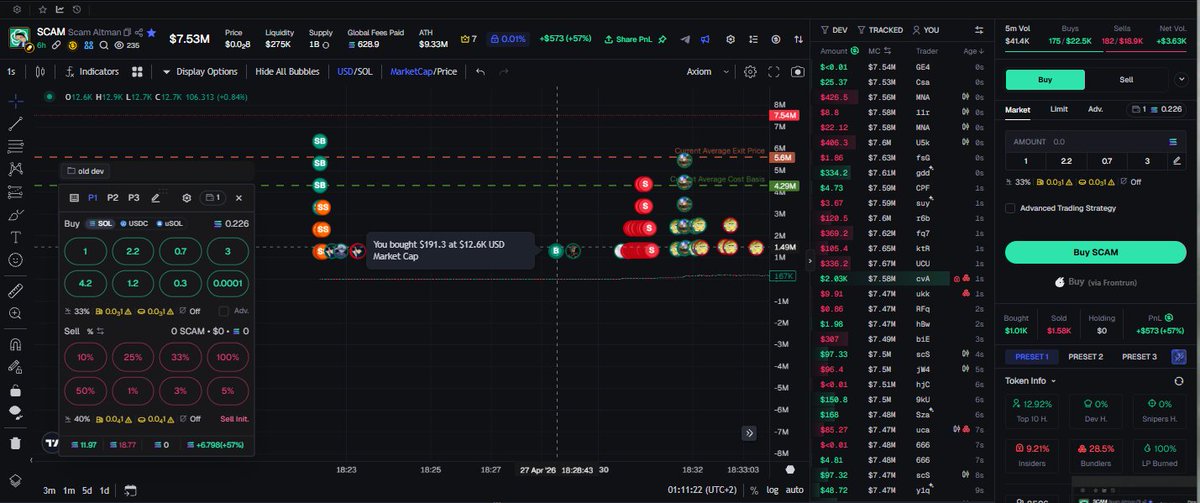Sort the trades table by Age
This screenshot has height=503, width=1200.
coord(974,50)
